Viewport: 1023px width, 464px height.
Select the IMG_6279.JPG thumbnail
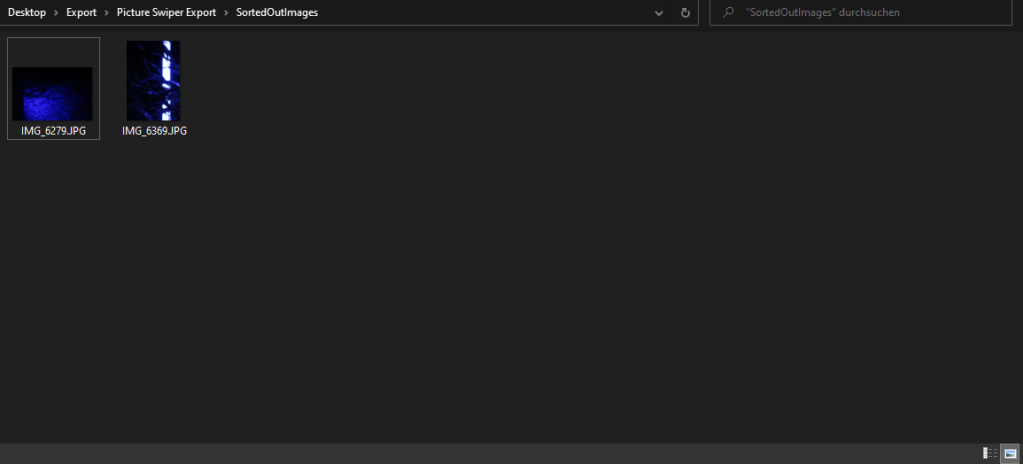coord(53,93)
